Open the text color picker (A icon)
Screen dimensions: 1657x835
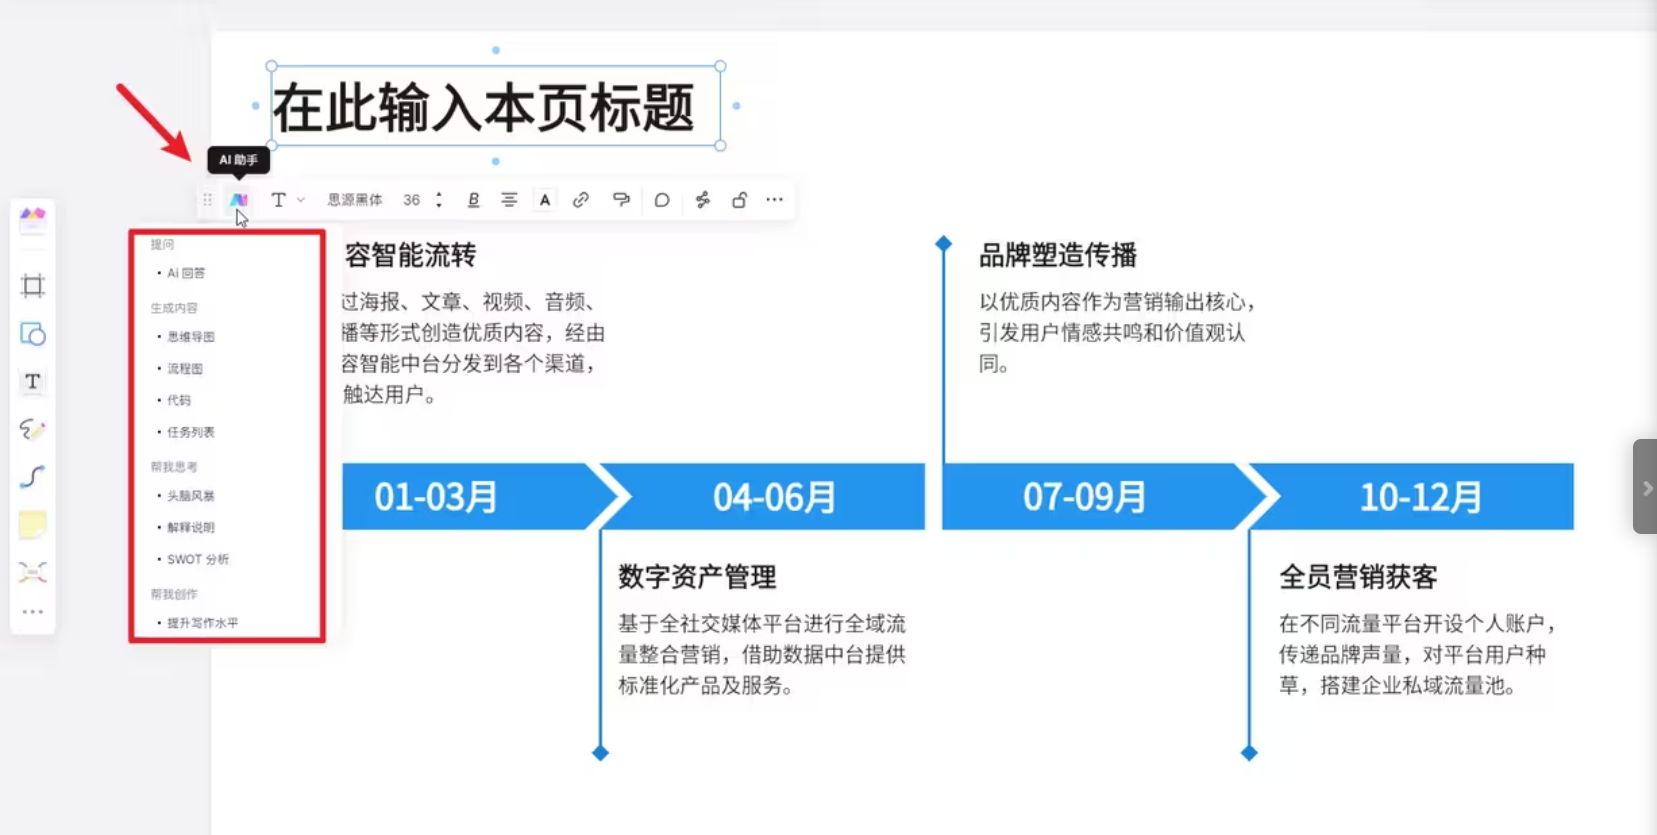545,200
